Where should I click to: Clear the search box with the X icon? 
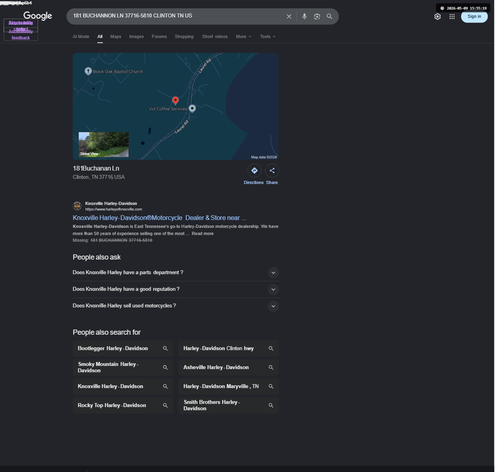coord(289,16)
